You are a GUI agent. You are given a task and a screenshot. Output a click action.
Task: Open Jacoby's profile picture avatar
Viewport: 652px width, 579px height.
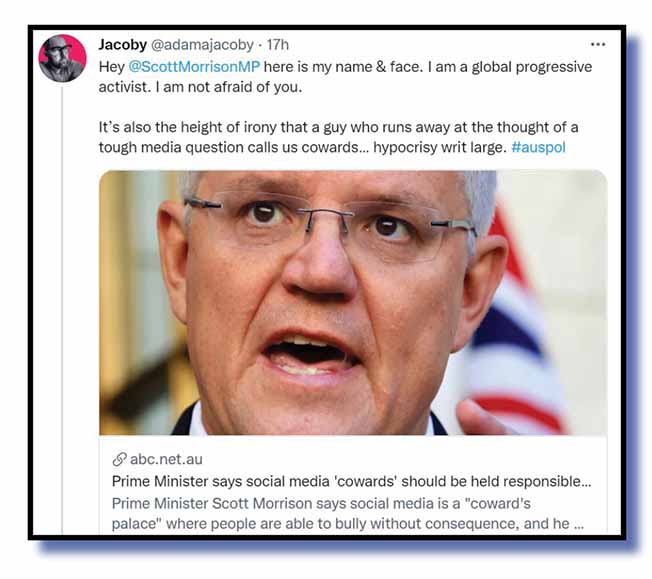point(62,58)
